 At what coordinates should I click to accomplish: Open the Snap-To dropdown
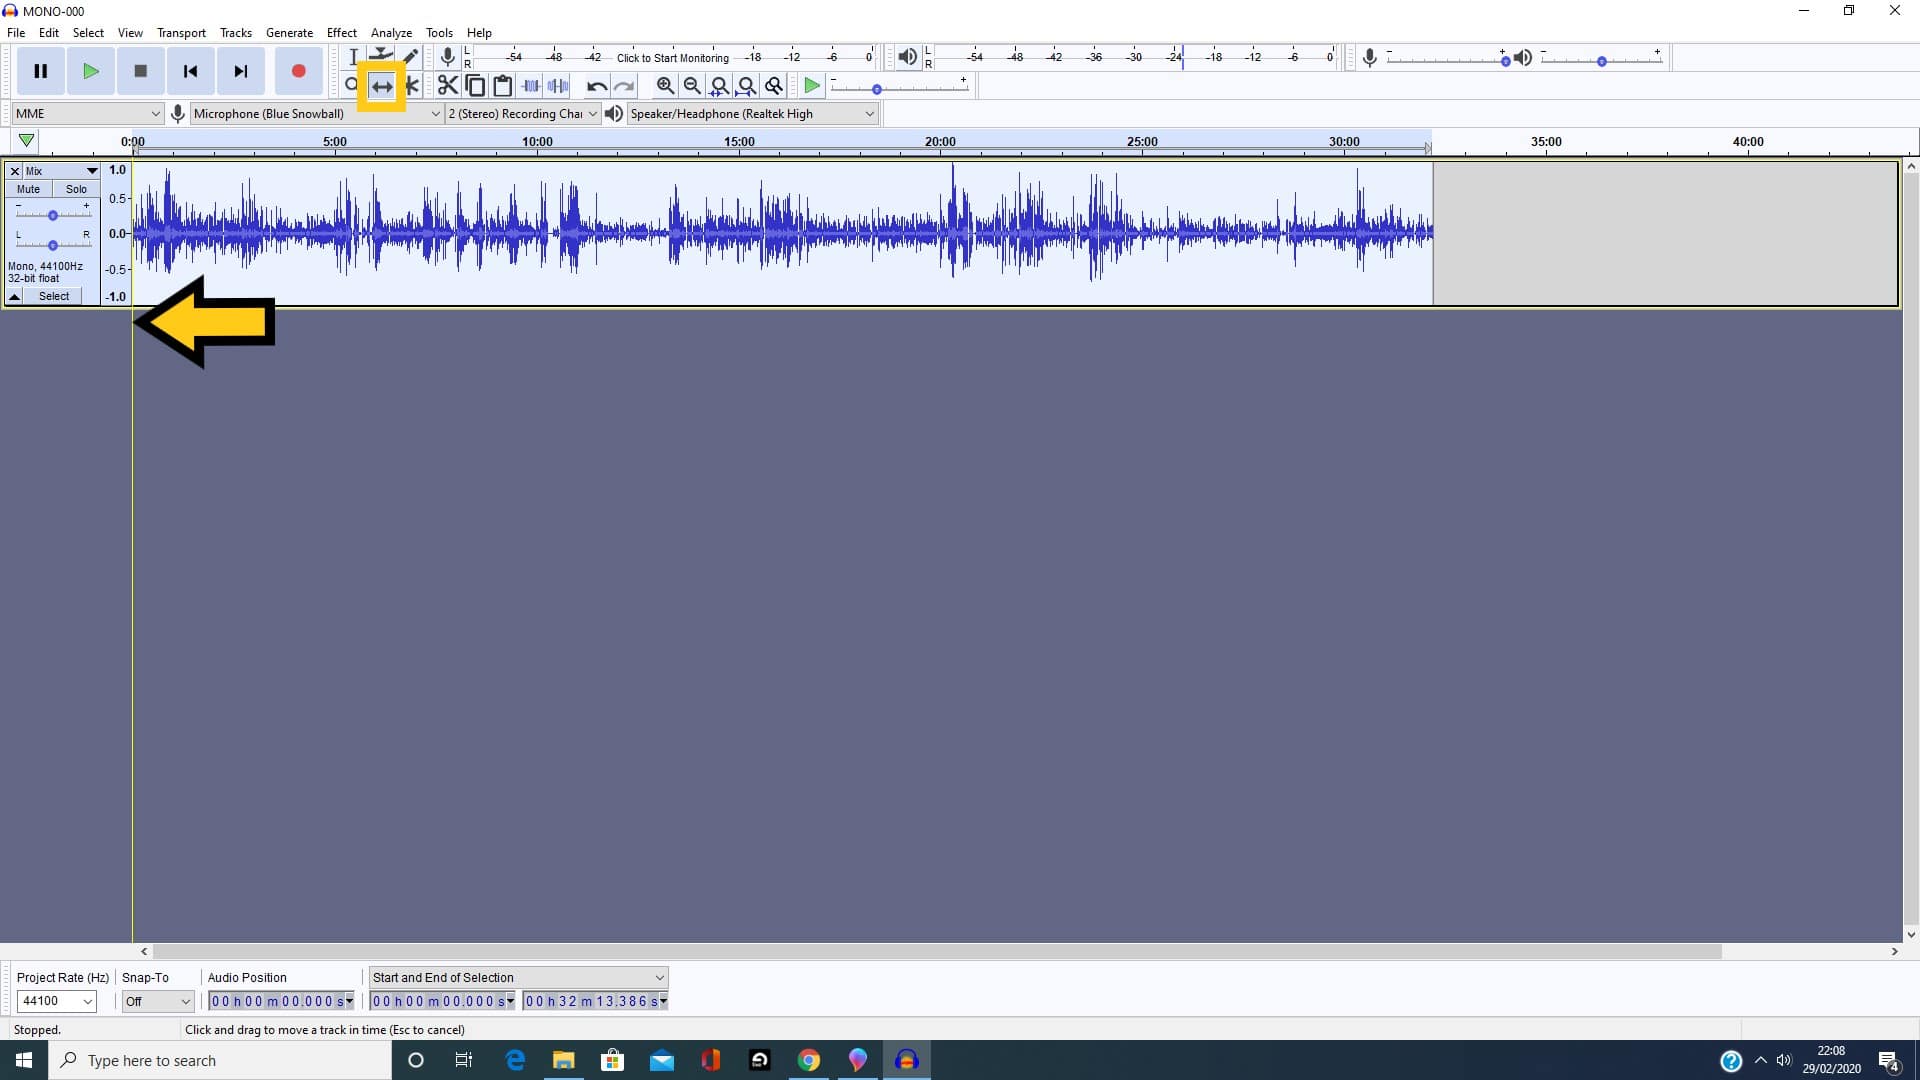tap(157, 1001)
